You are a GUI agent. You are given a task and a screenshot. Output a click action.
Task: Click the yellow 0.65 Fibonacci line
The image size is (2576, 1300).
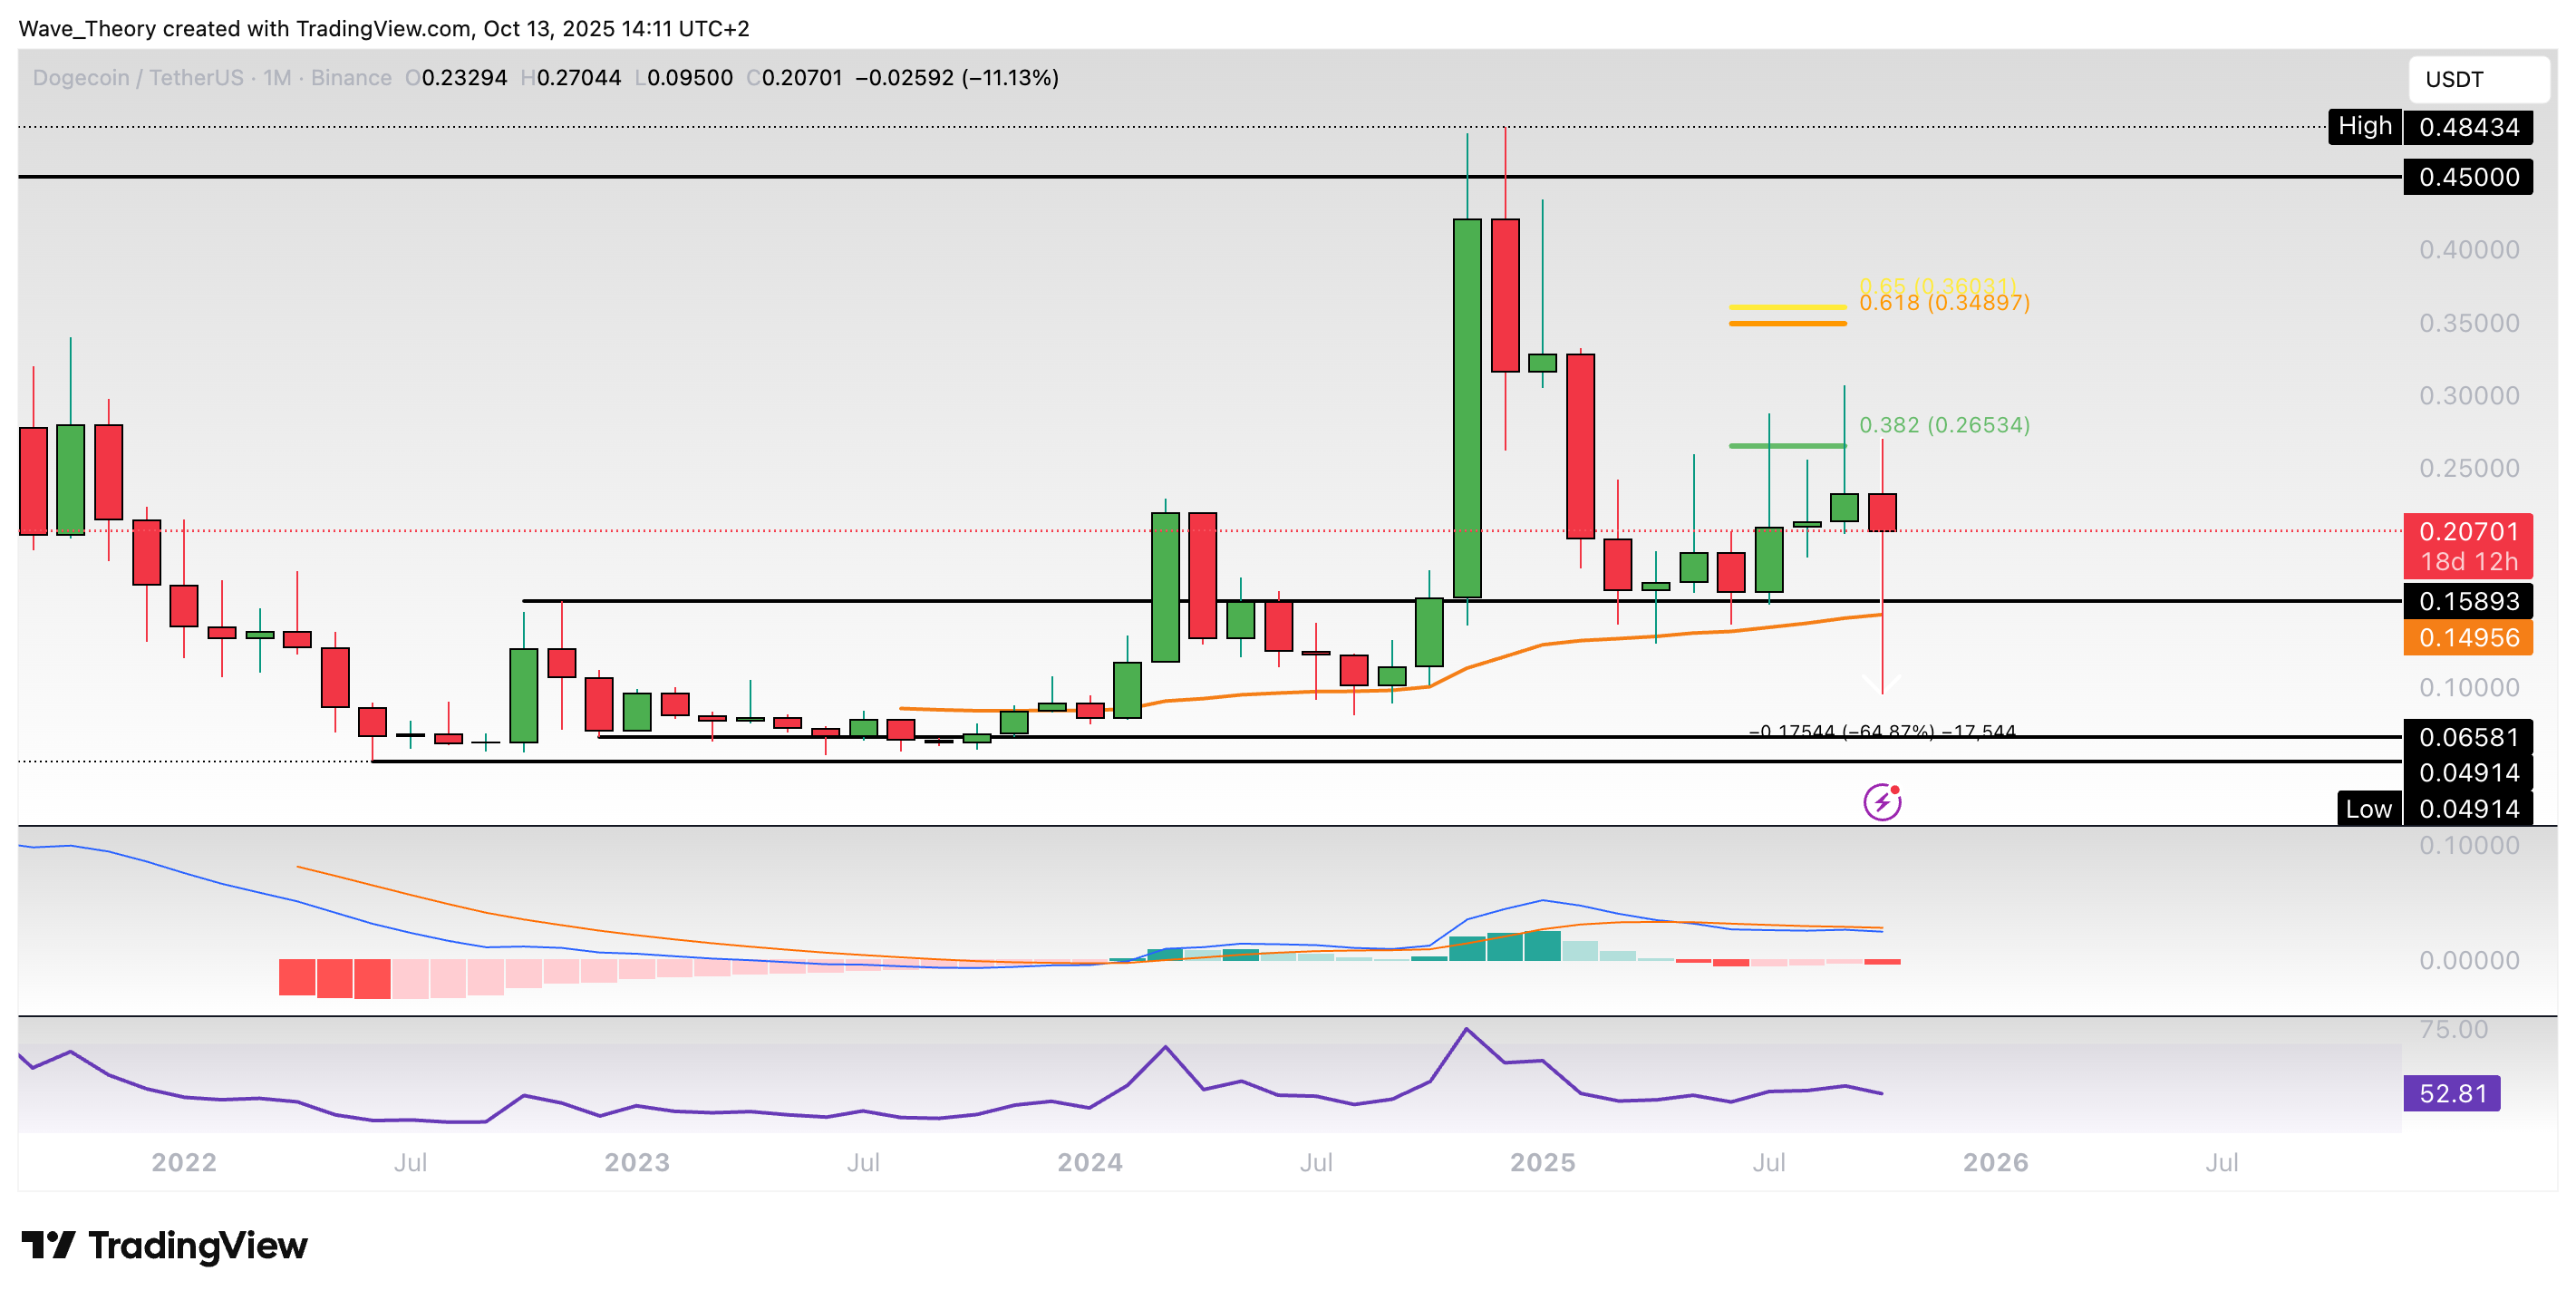[1787, 306]
